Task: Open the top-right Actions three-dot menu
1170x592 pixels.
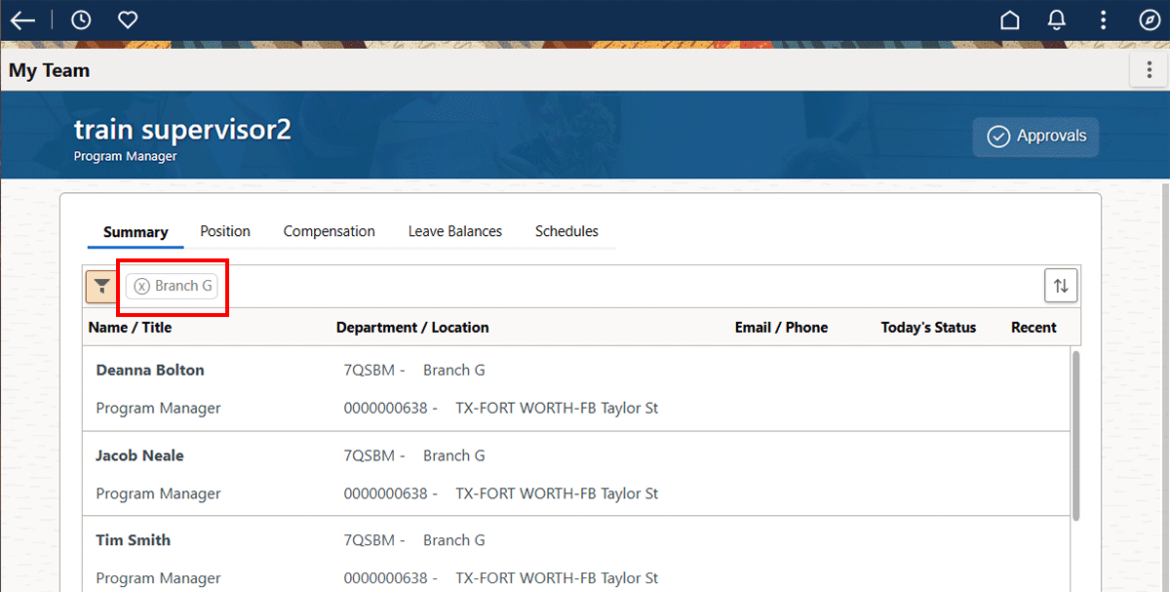Action: click(1103, 19)
